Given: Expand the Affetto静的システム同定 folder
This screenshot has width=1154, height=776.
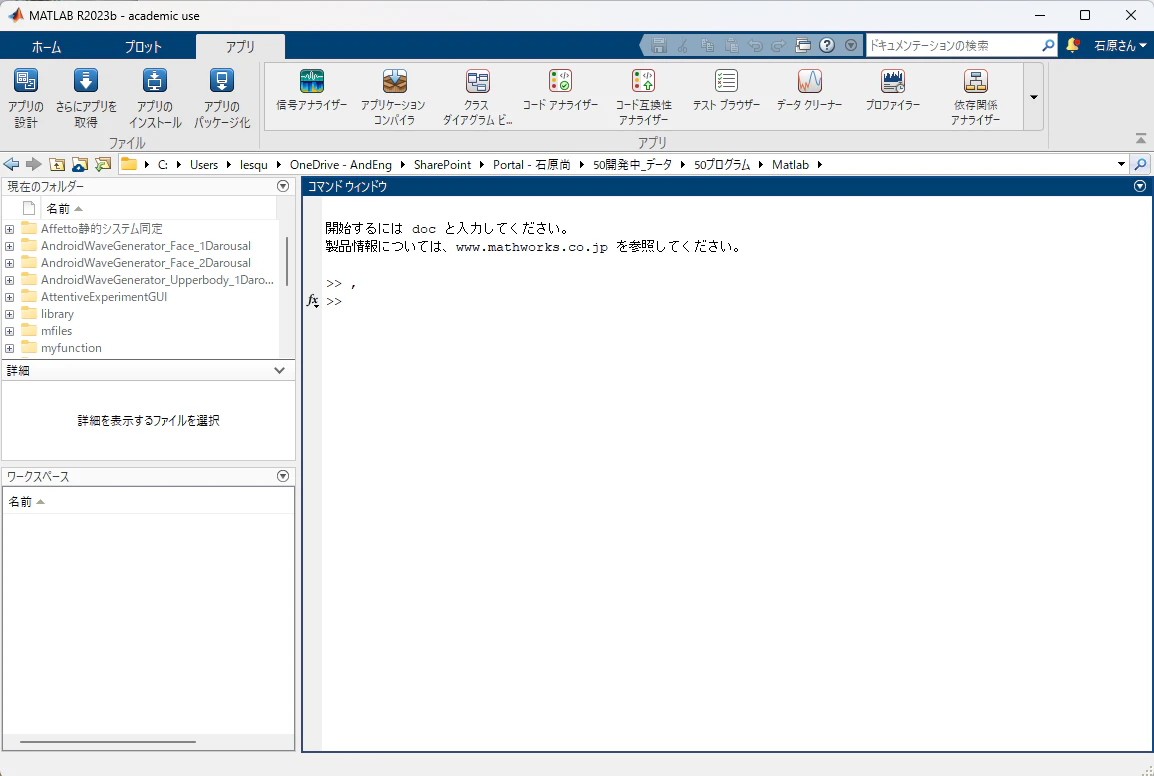Looking at the screenshot, I should point(10,229).
